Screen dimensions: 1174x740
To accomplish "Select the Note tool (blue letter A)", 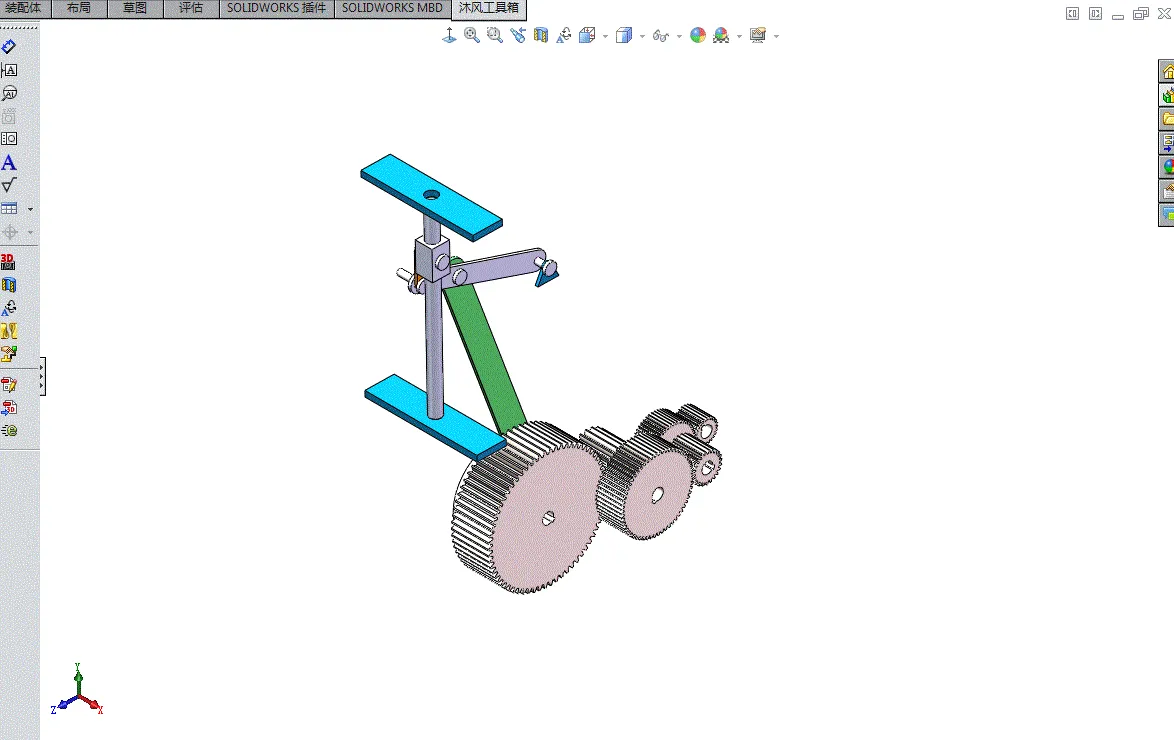I will [x=9, y=163].
